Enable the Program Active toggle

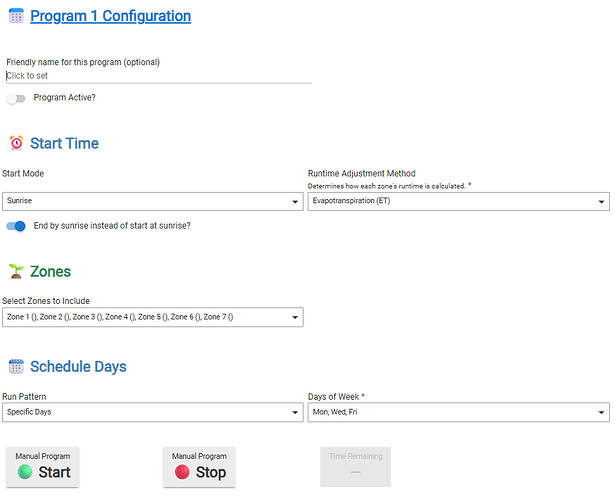15,98
